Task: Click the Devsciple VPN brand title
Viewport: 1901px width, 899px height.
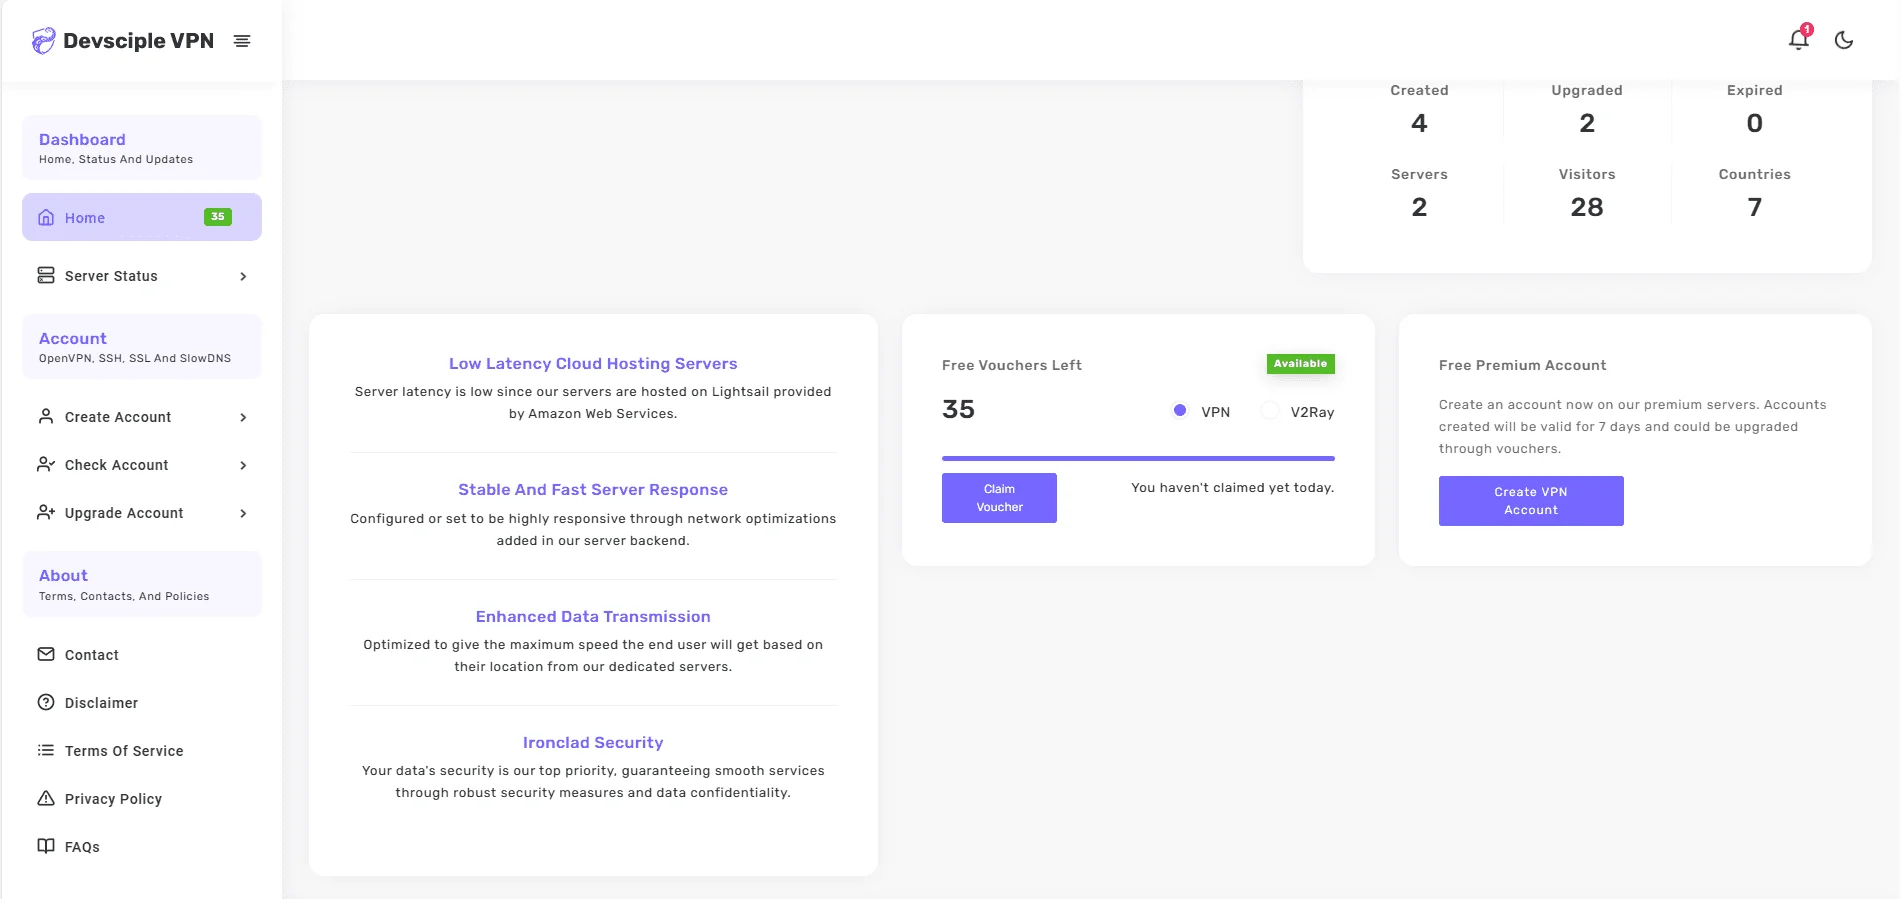Action: tap(138, 41)
